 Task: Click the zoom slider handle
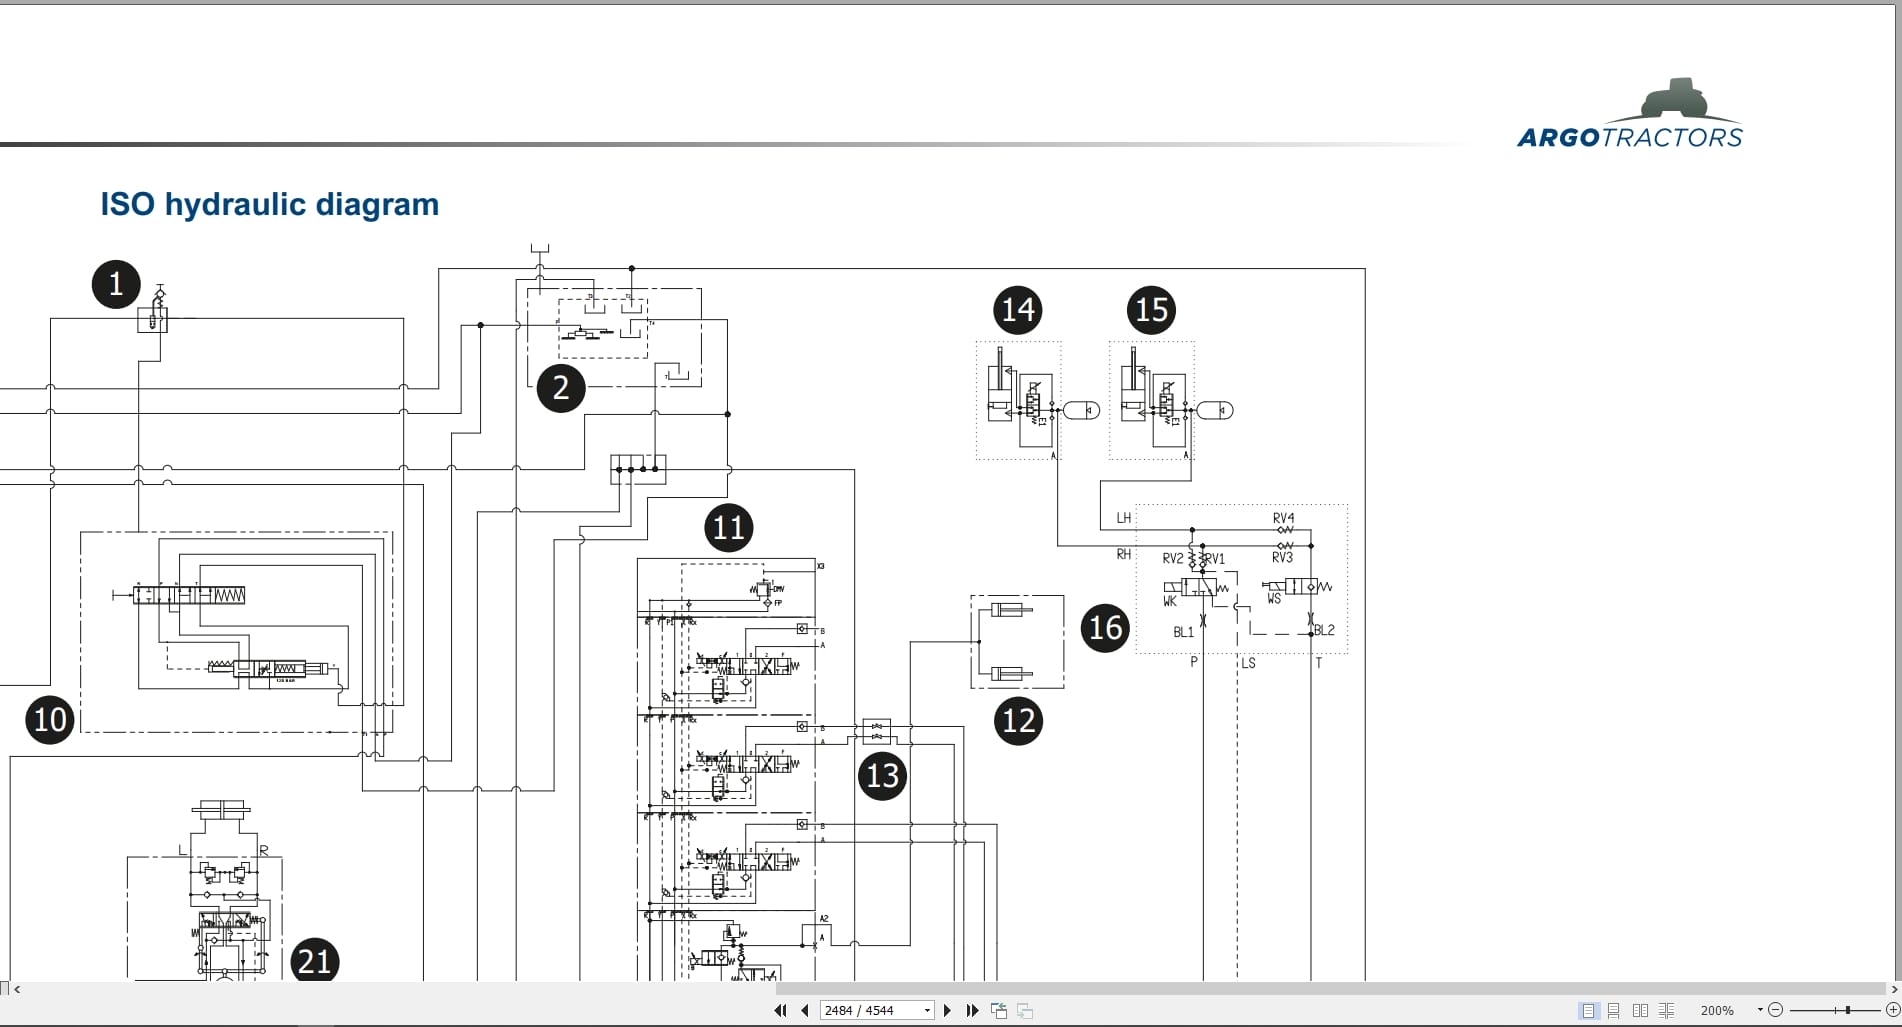(1848, 1010)
